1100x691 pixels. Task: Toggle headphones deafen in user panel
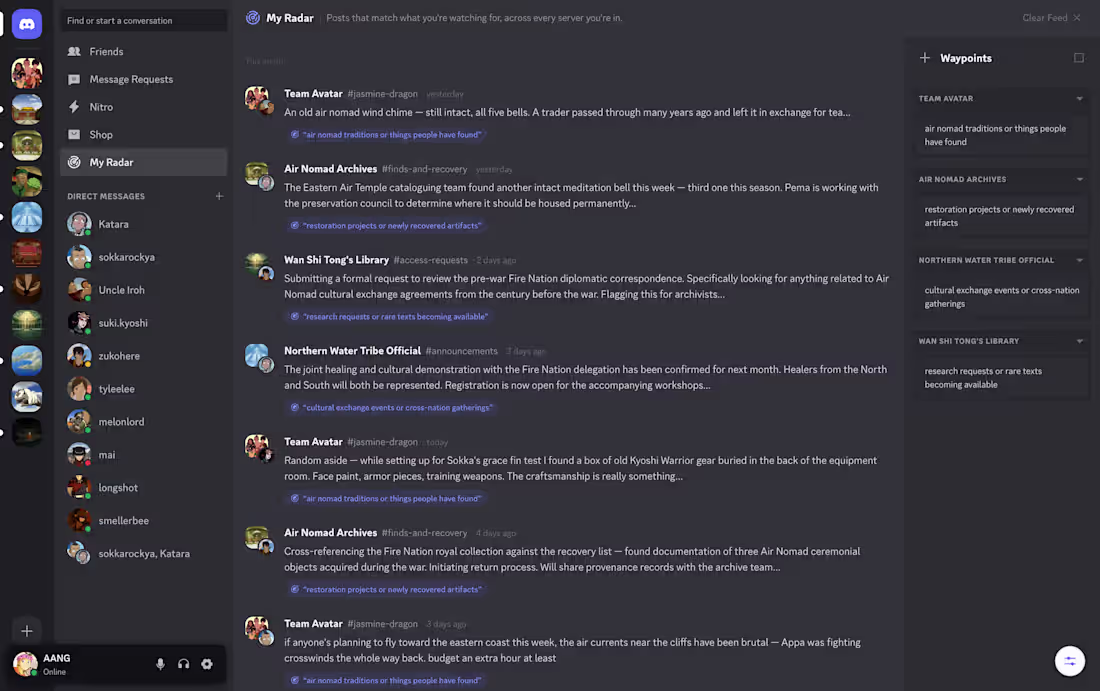[183, 664]
